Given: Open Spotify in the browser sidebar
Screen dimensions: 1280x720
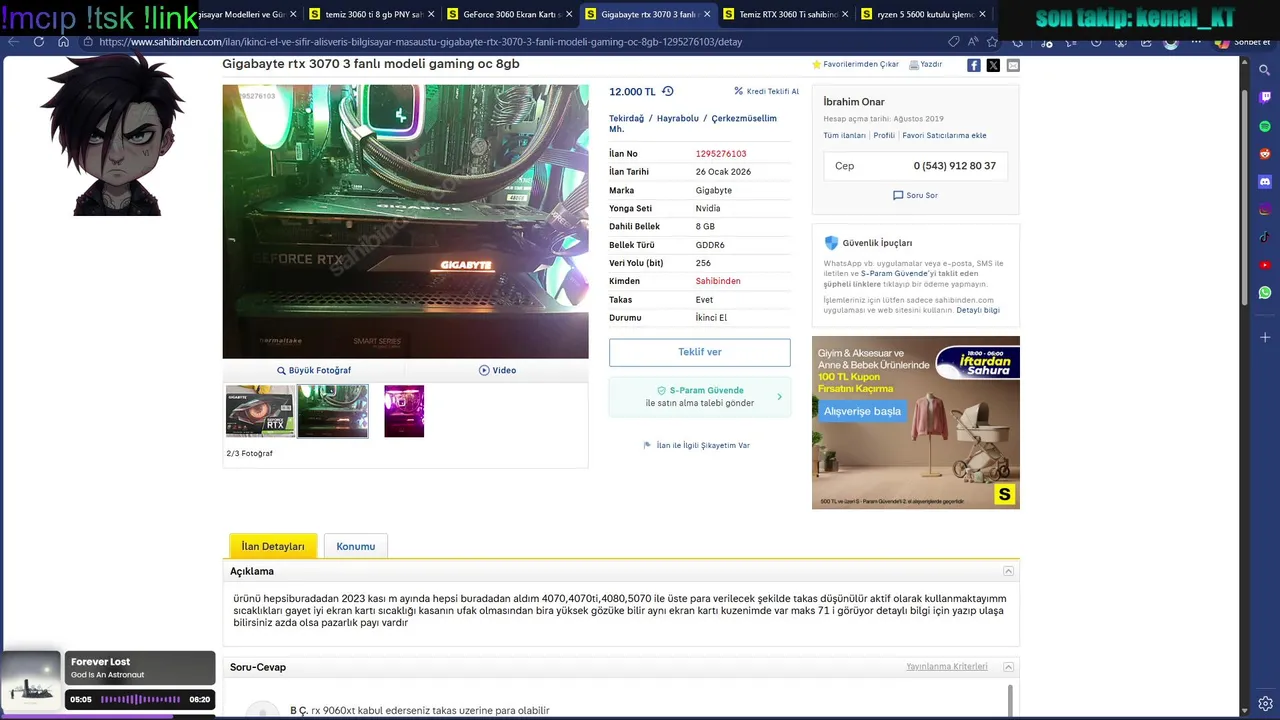Looking at the screenshot, I should coord(1265,126).
